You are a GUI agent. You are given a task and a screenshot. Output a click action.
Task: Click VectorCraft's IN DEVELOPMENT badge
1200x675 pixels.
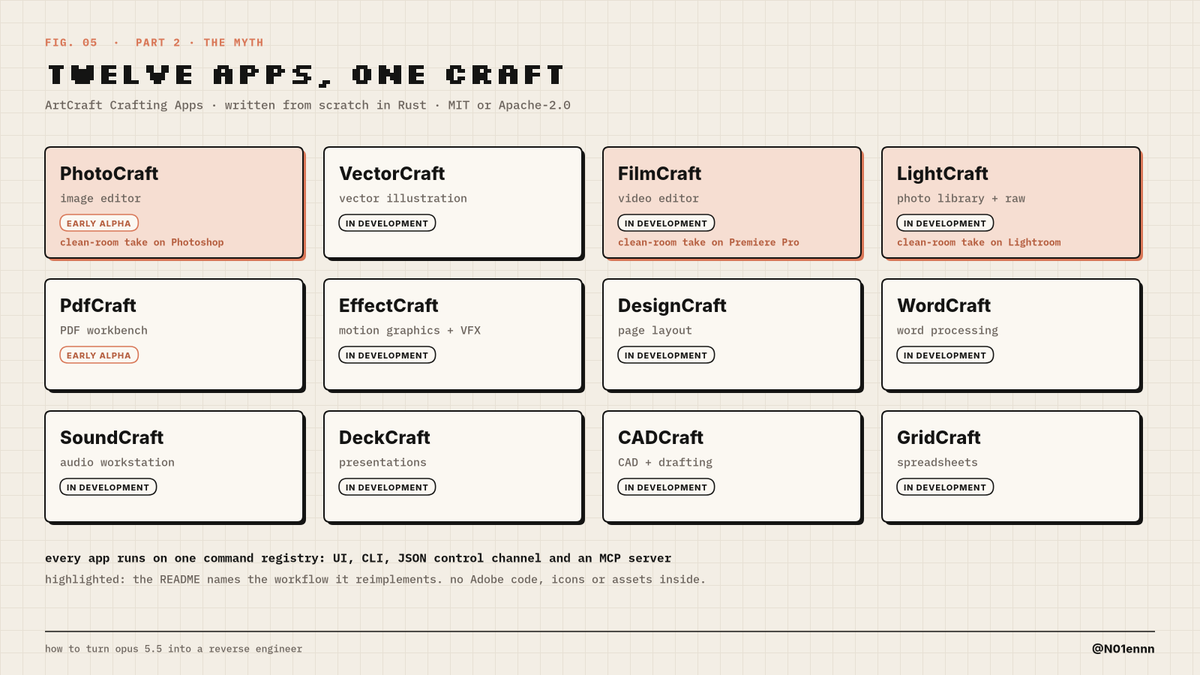pyautogui.click(x=387, y=223)
